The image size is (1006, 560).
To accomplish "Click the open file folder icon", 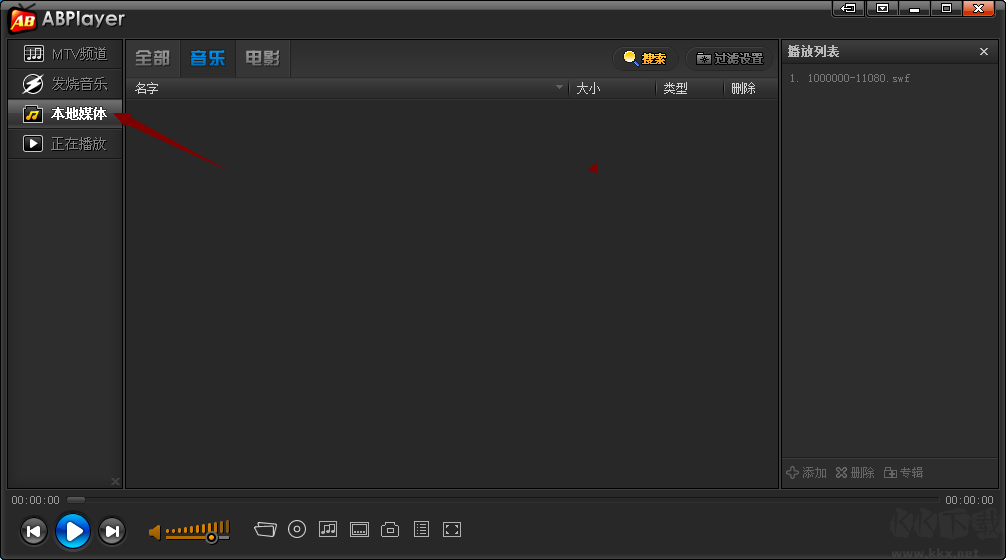I will [x=264, y=530].
